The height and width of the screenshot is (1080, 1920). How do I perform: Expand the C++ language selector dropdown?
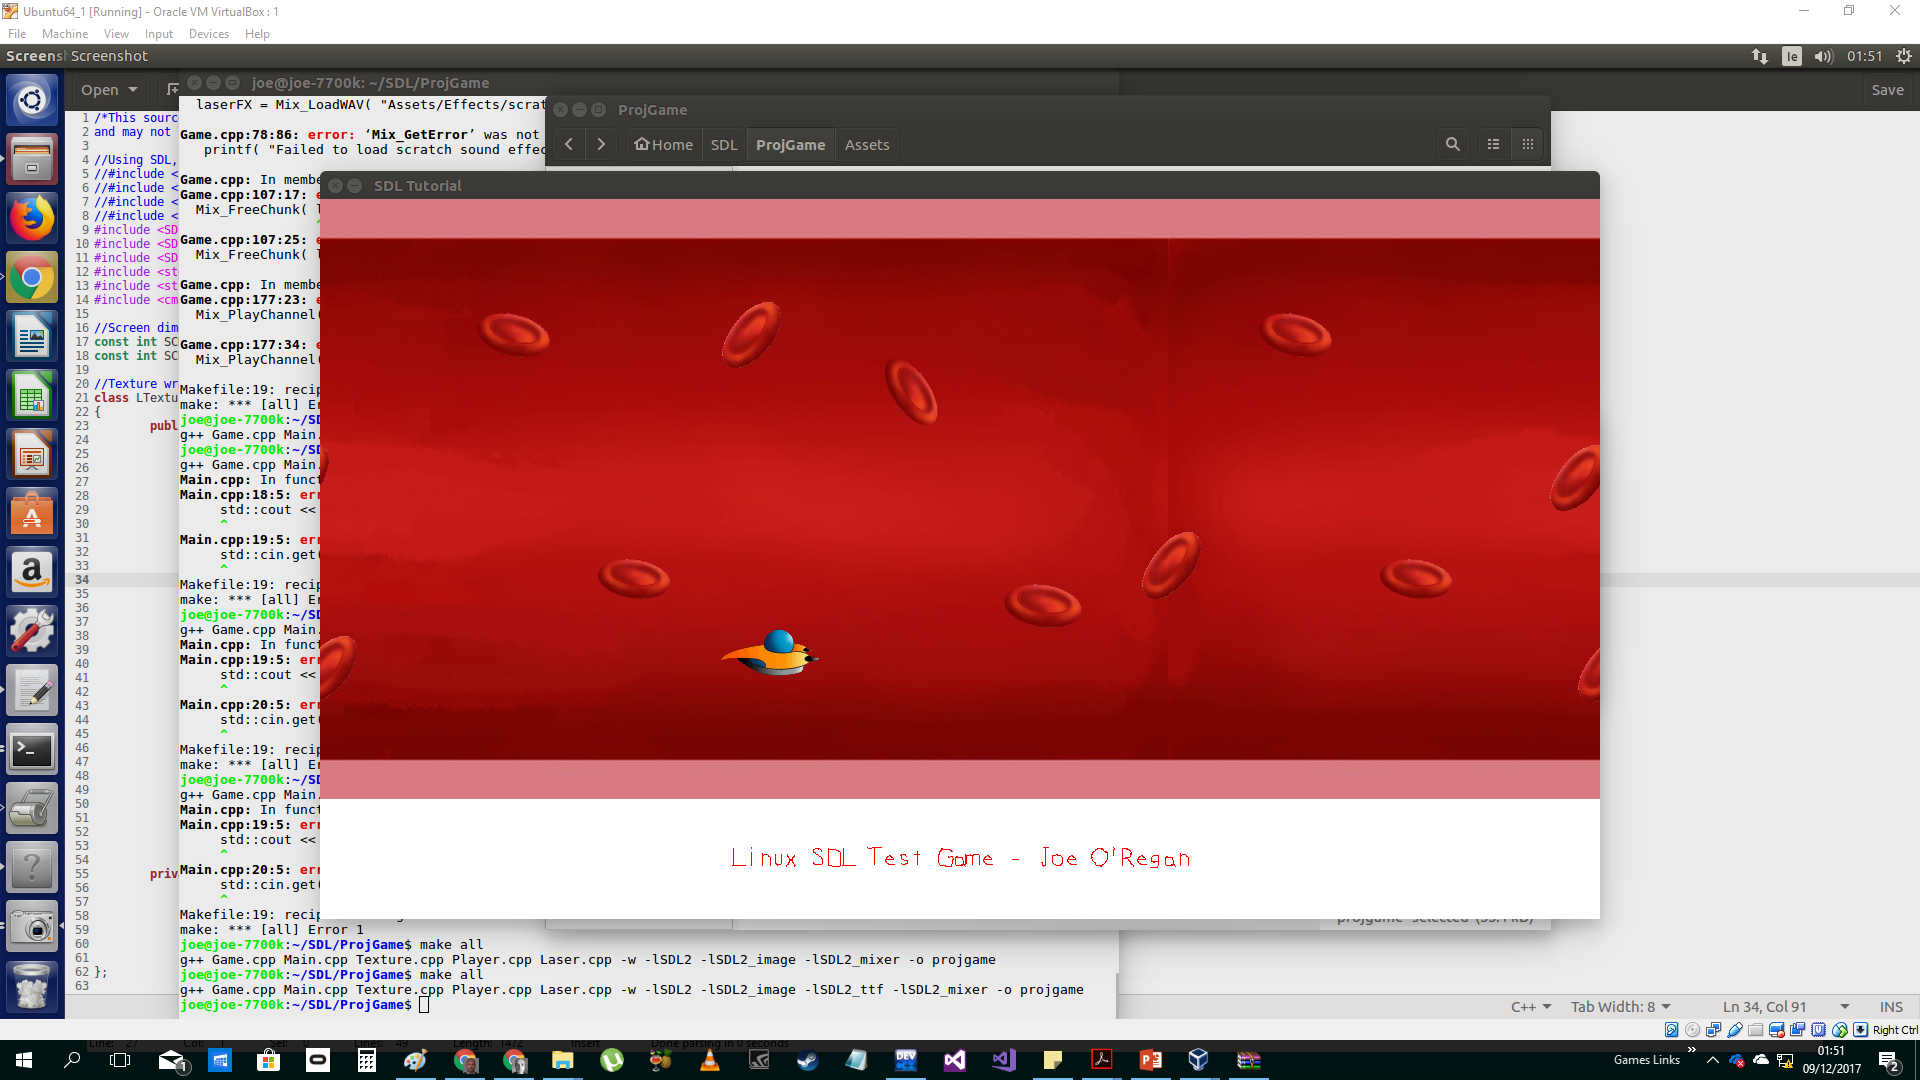click(x=1530, y=1006)
